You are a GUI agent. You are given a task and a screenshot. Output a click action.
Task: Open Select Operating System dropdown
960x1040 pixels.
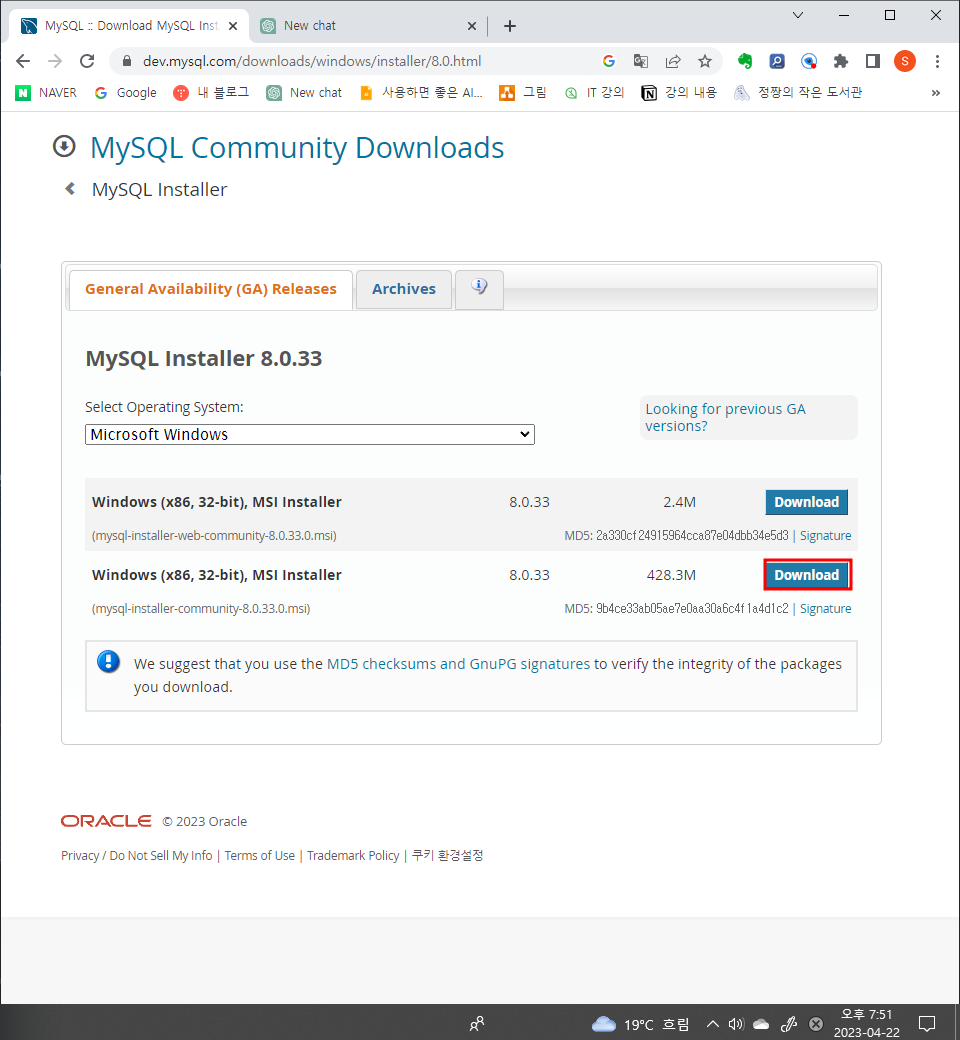point(310,434)
